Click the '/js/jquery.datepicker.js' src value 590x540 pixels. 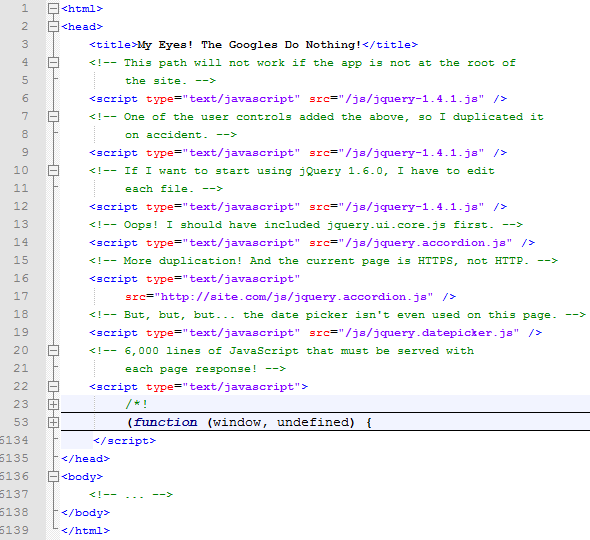tap(429, 333)
